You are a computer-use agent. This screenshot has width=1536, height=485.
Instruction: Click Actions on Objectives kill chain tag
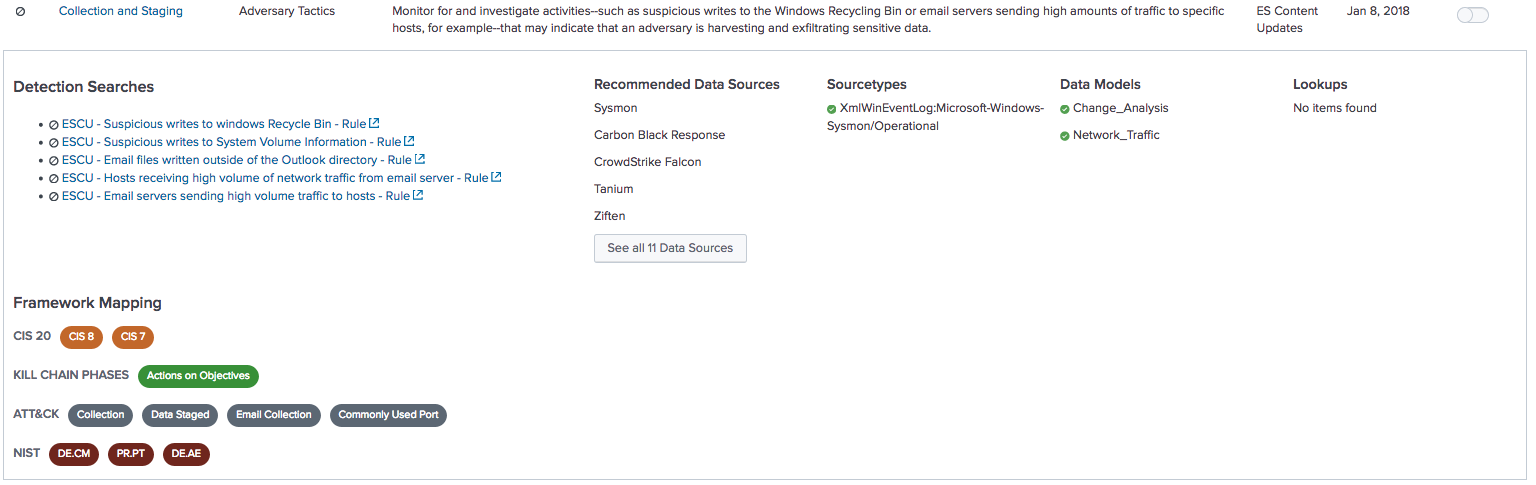click(198, 376)
